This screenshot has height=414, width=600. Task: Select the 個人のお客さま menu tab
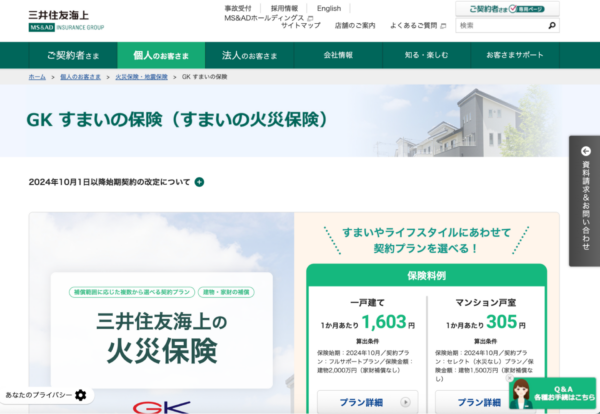161,55
